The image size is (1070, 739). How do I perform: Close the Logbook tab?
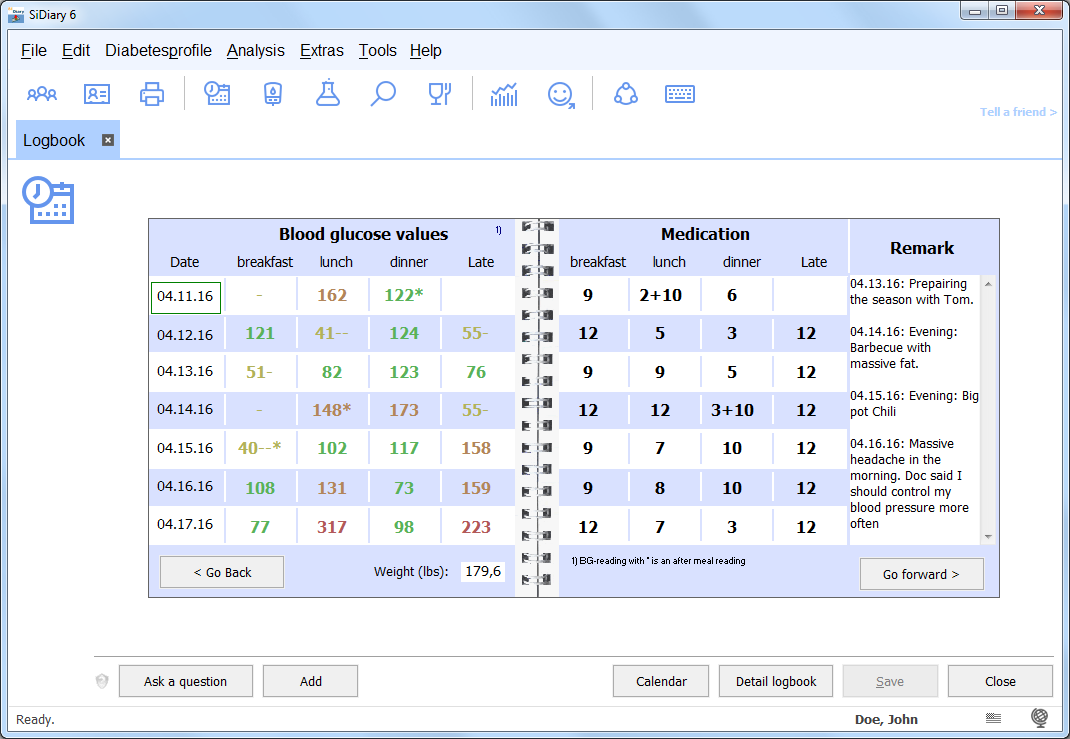point(108,140)
